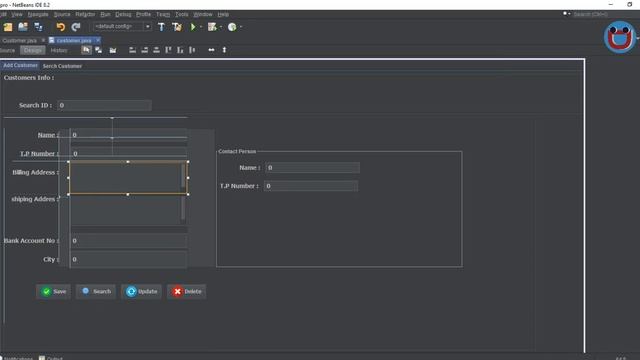Click the Profile Project toolbar icon
640x360 pixels.
pyautogui.click(x=232, y=27)
